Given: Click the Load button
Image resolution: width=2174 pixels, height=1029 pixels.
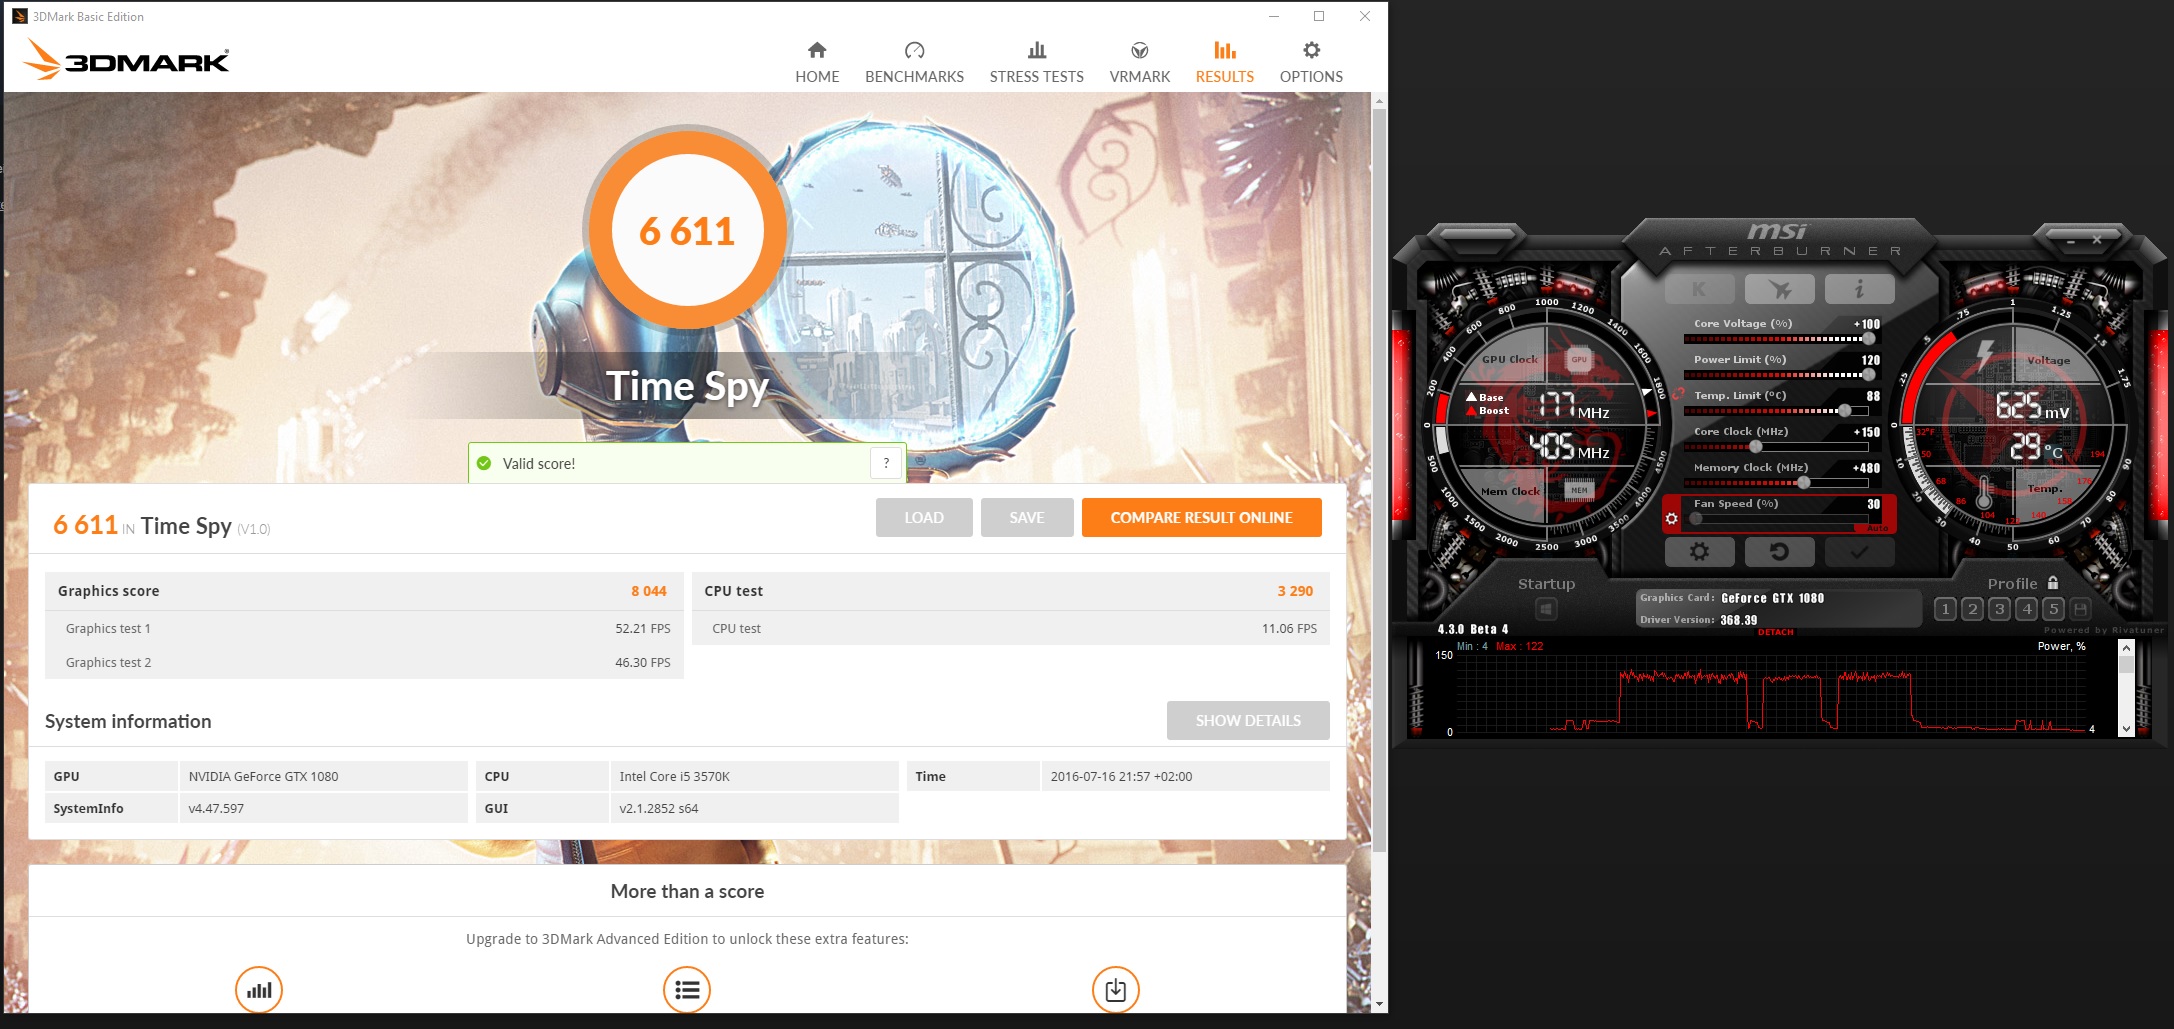Looking at the screenshot, I should pos(924,517).
